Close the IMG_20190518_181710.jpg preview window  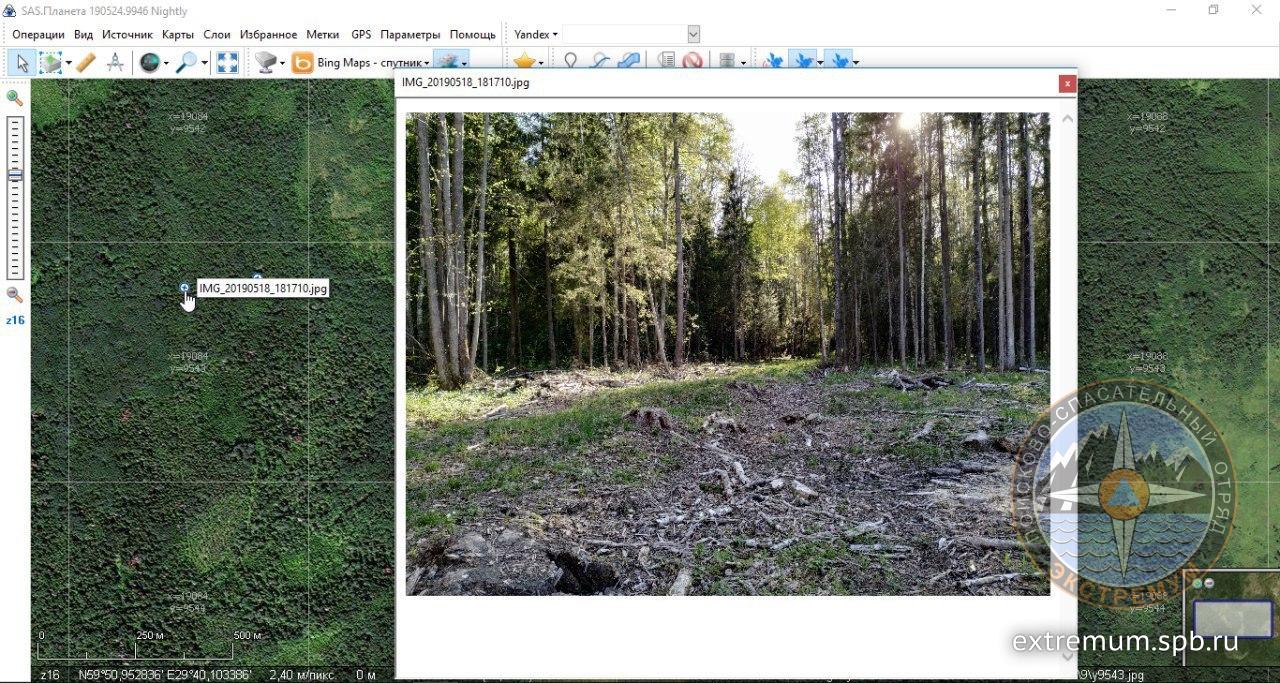(x=1067, y=84)
